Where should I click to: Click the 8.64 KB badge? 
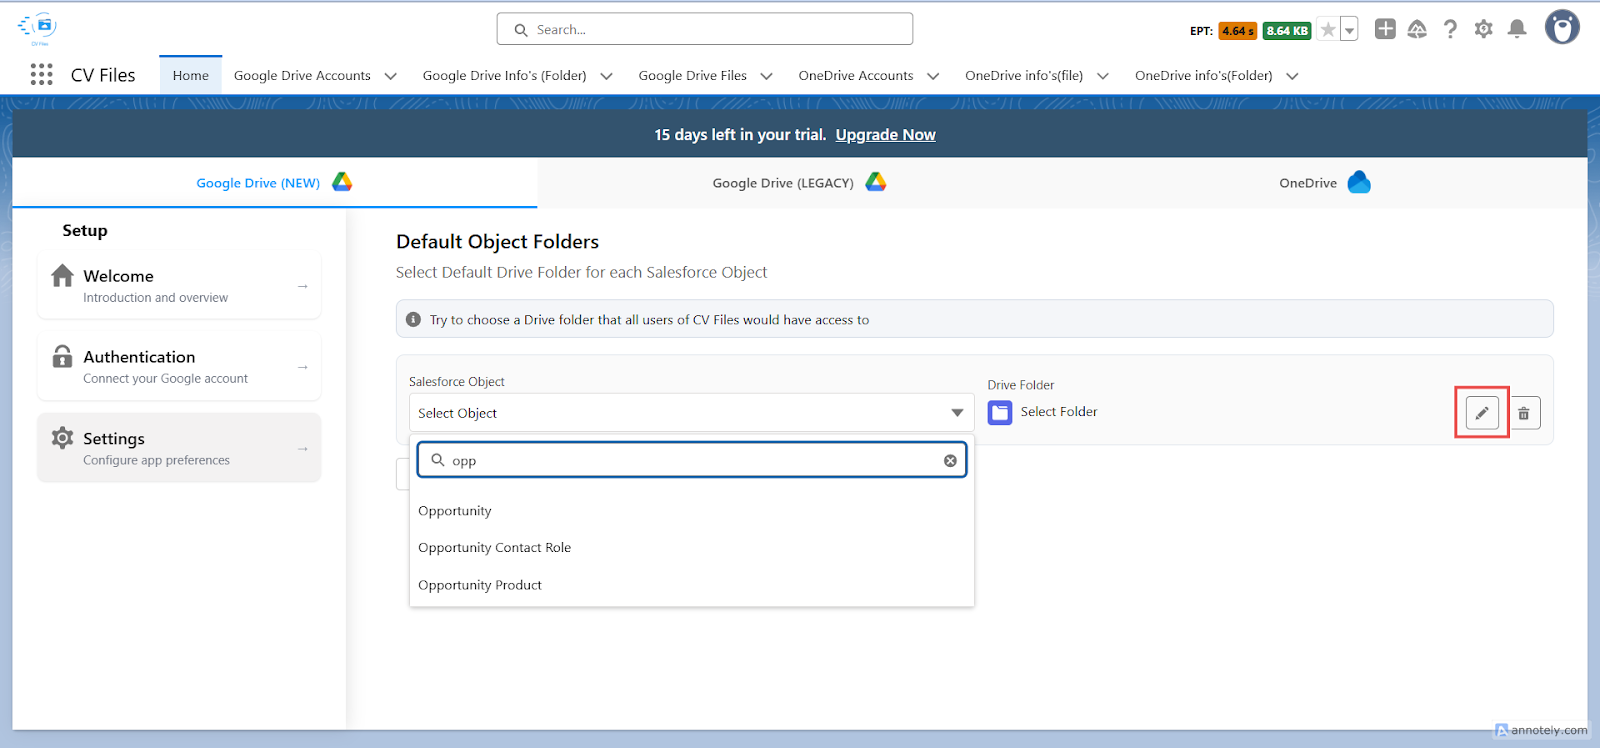pos(1287,31)
